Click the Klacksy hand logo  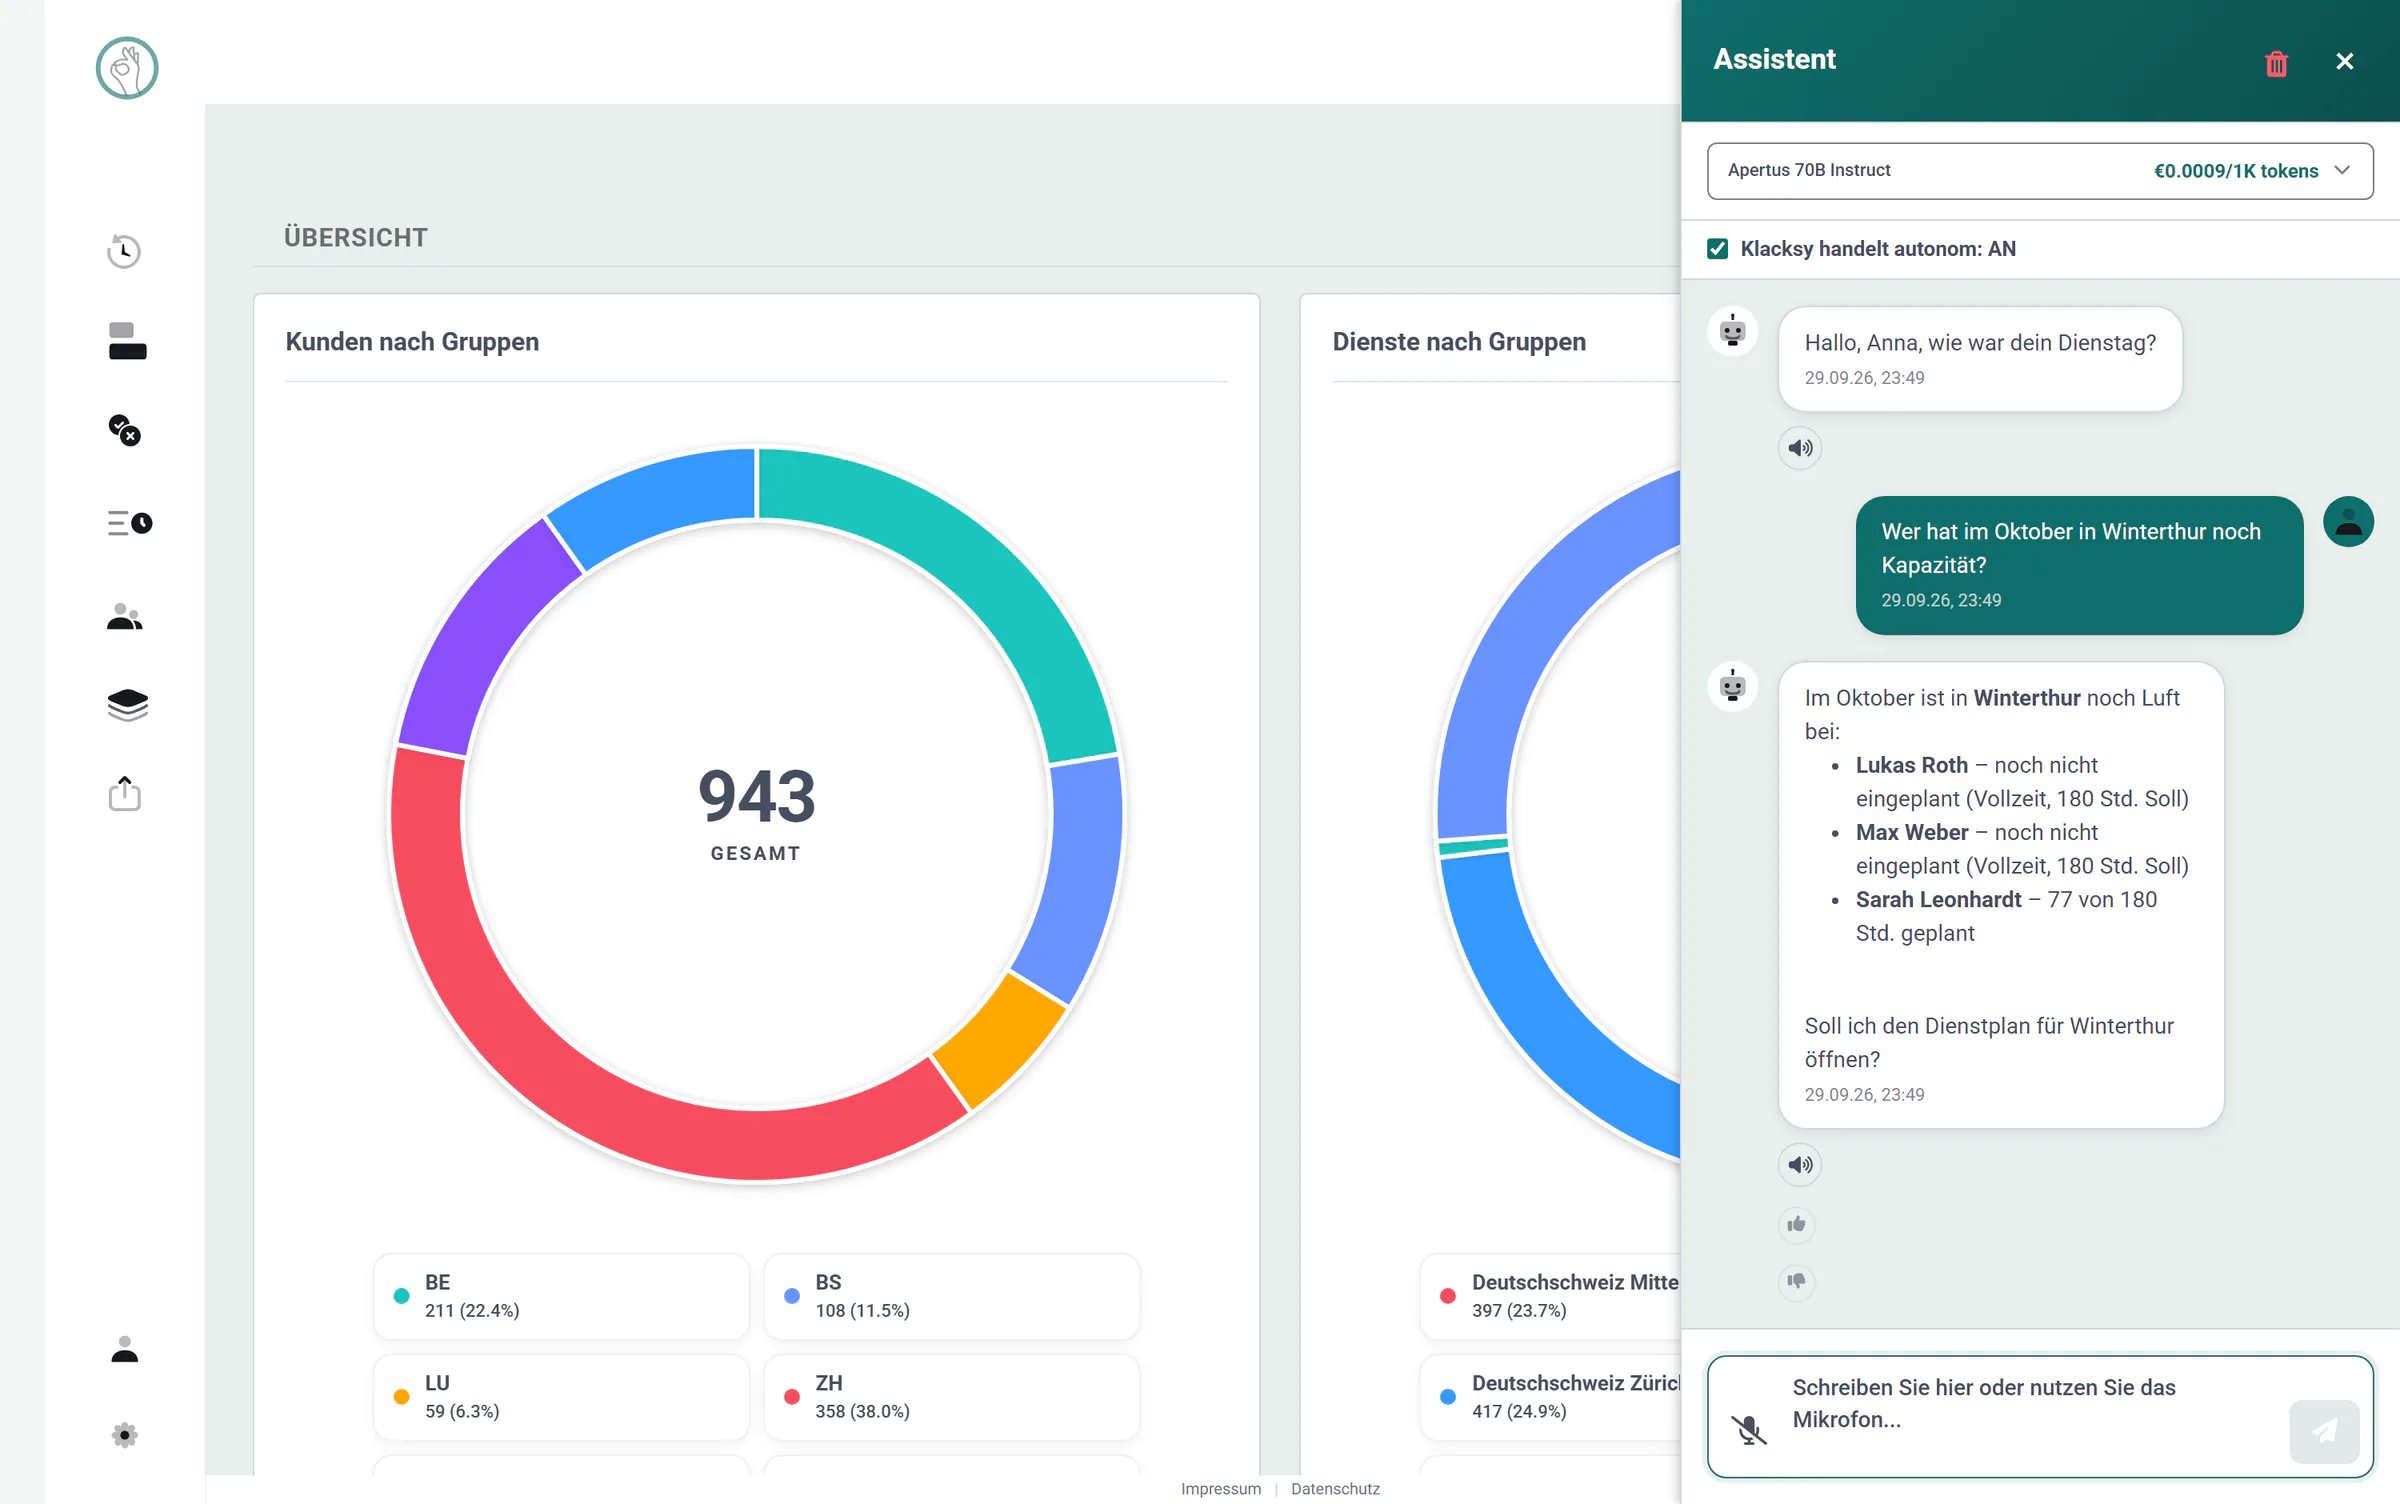click(127, 68)
